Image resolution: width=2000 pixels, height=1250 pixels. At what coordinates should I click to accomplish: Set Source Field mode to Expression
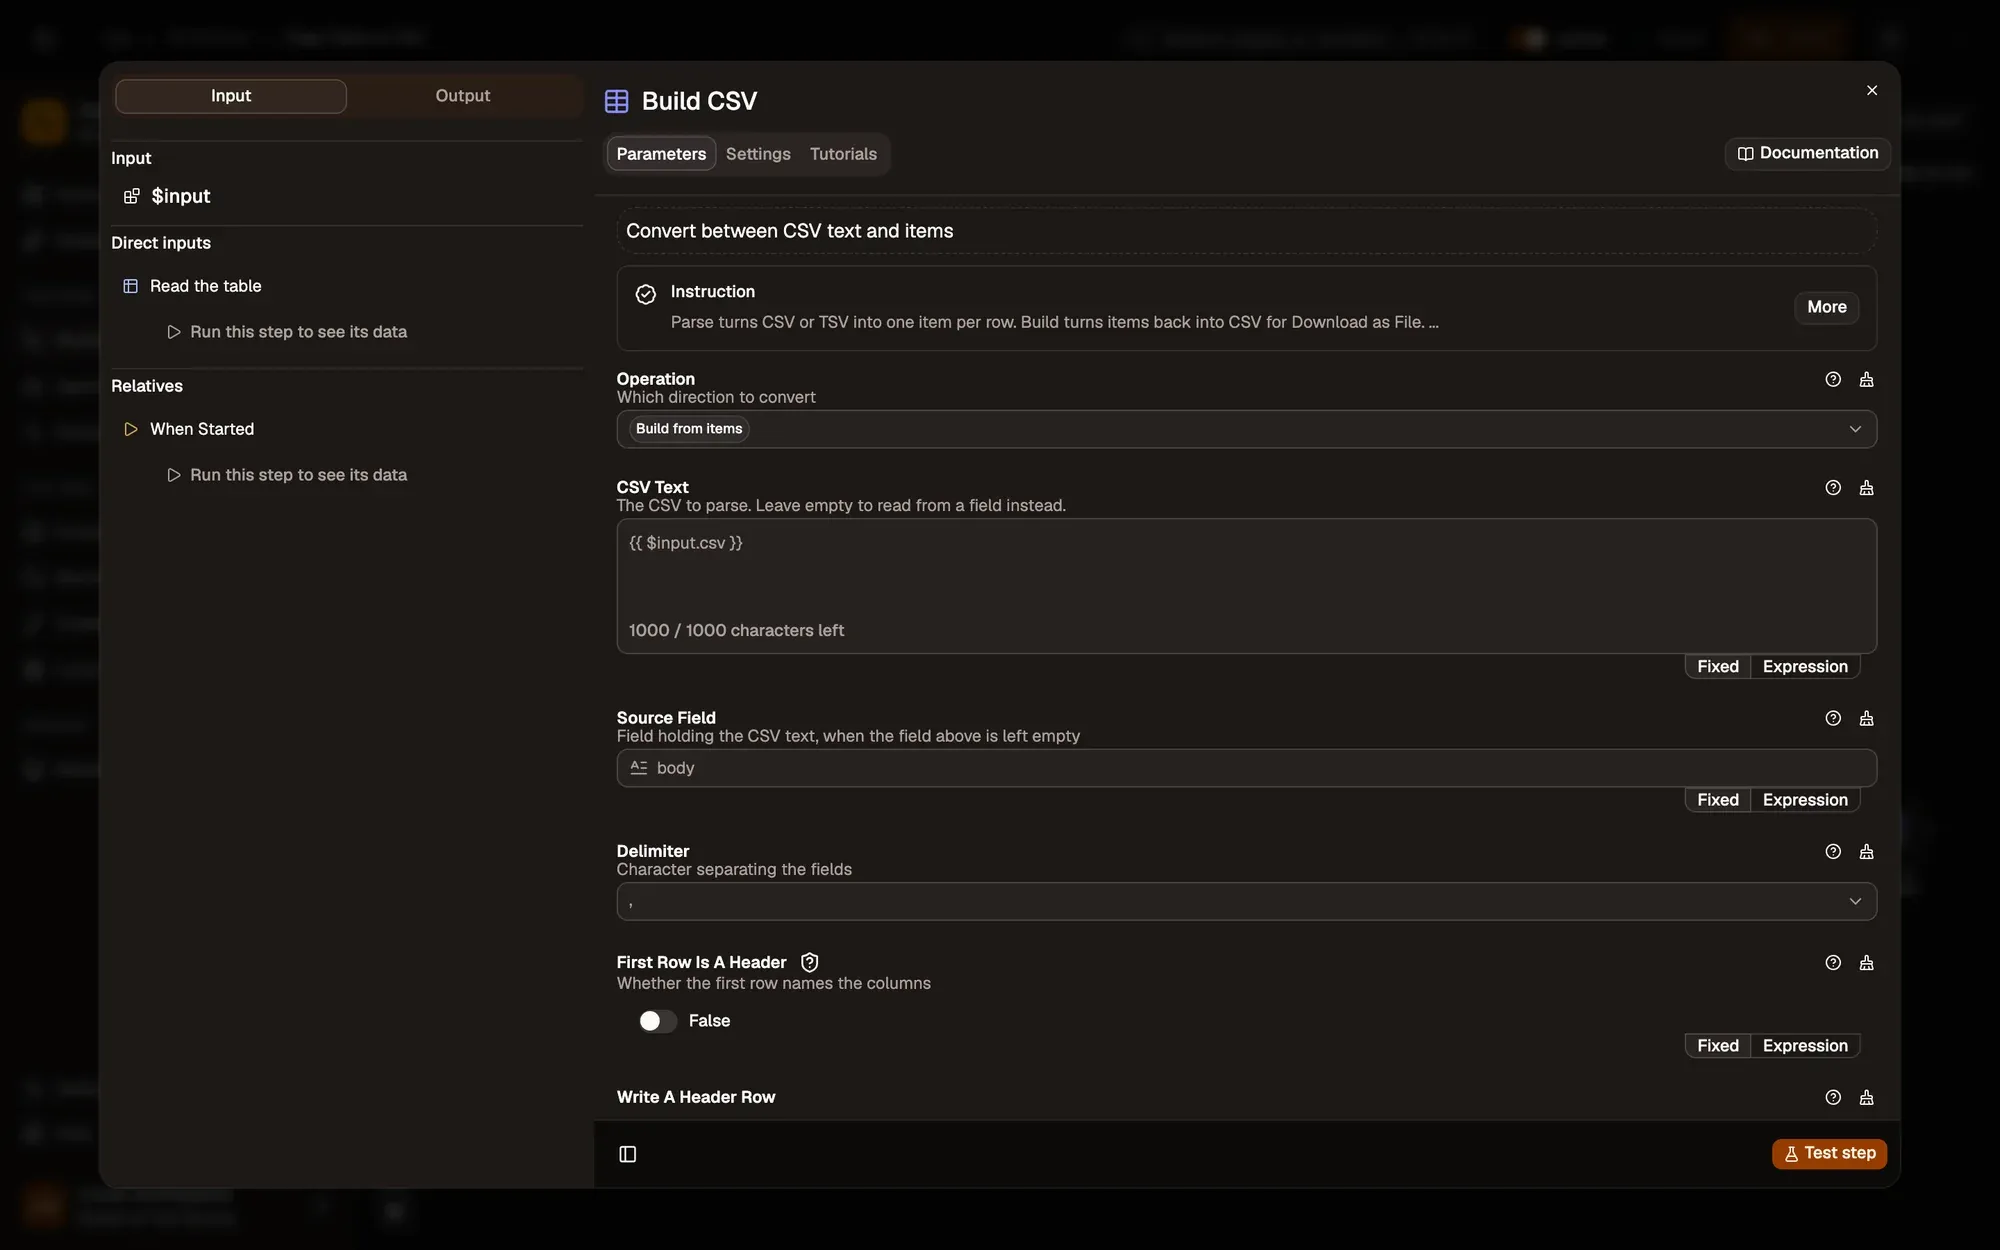(x=1805, y=800)
